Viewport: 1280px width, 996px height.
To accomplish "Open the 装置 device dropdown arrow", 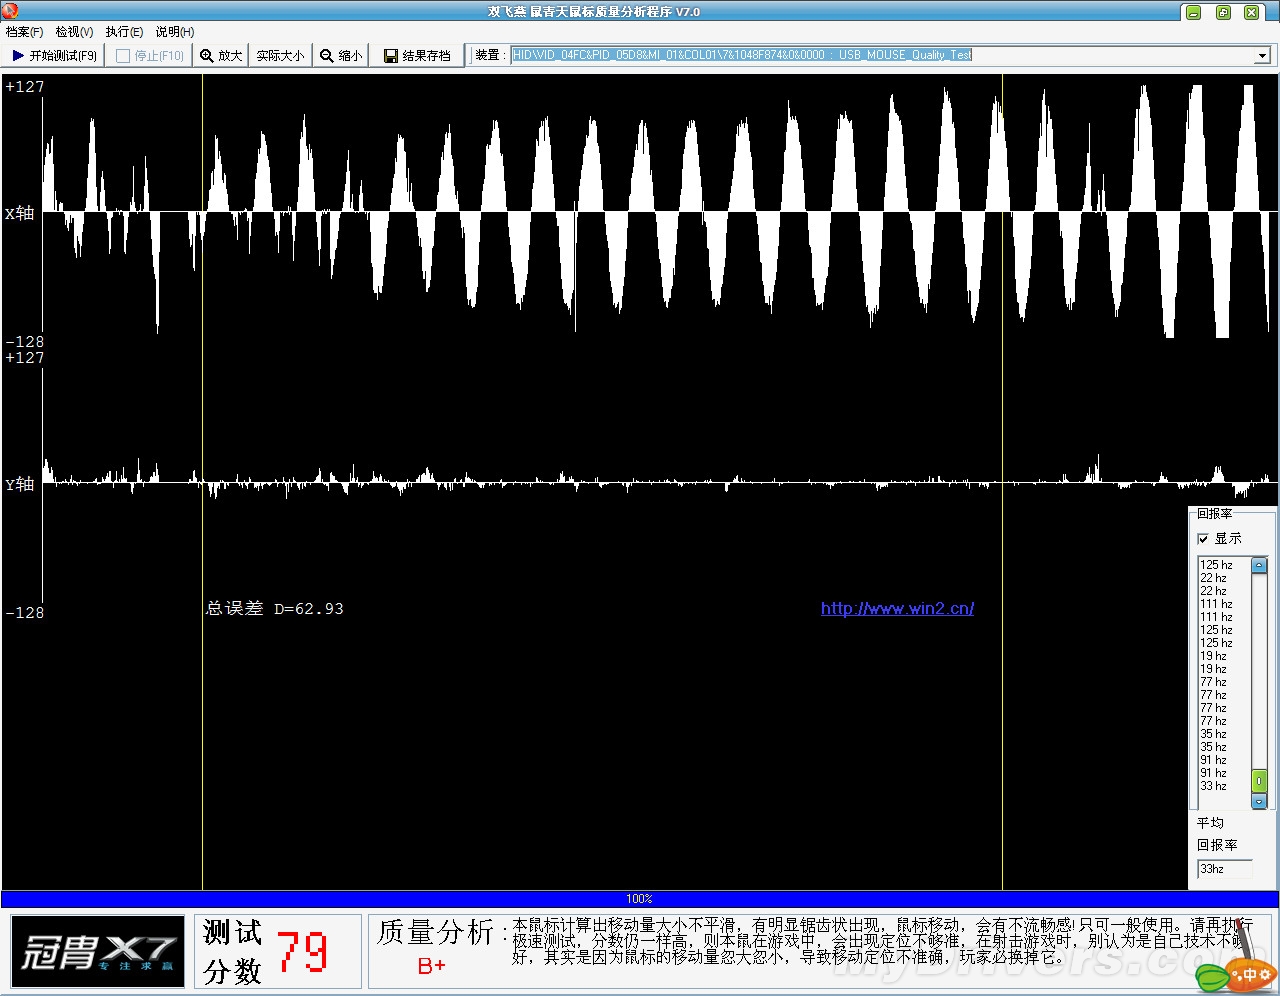I will coord(1262,56).
